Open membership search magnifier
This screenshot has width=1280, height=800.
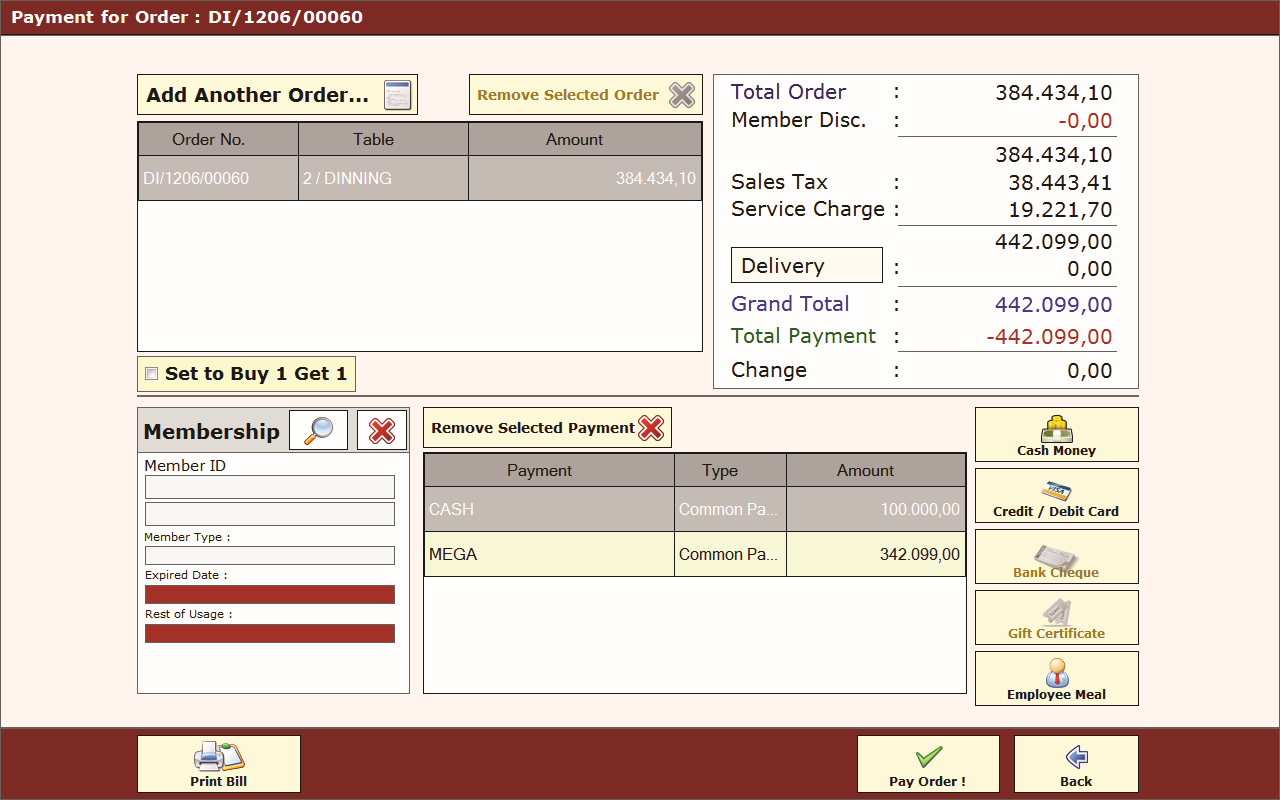click(x=319, y=431)
